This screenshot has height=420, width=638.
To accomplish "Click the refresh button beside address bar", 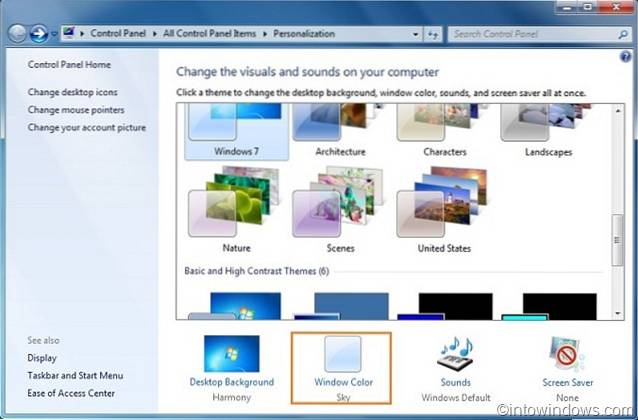I will point(433,35).
